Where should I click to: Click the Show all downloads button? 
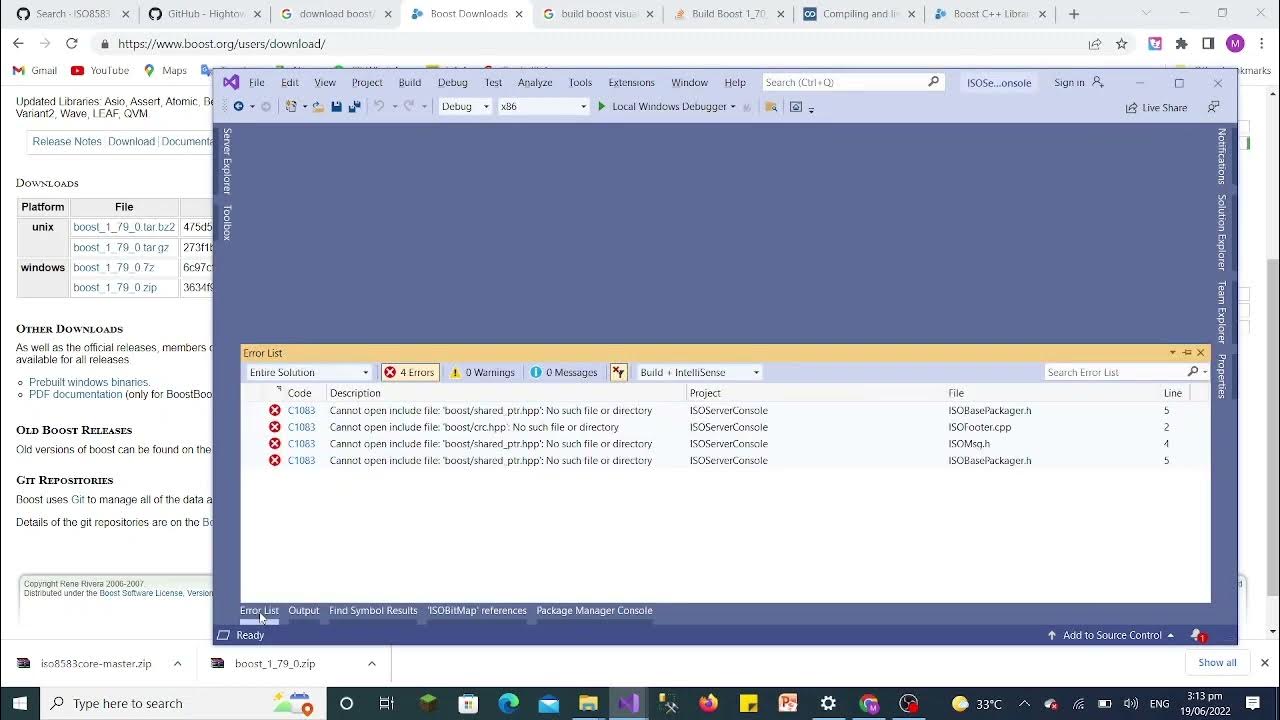pos(1217,663)
